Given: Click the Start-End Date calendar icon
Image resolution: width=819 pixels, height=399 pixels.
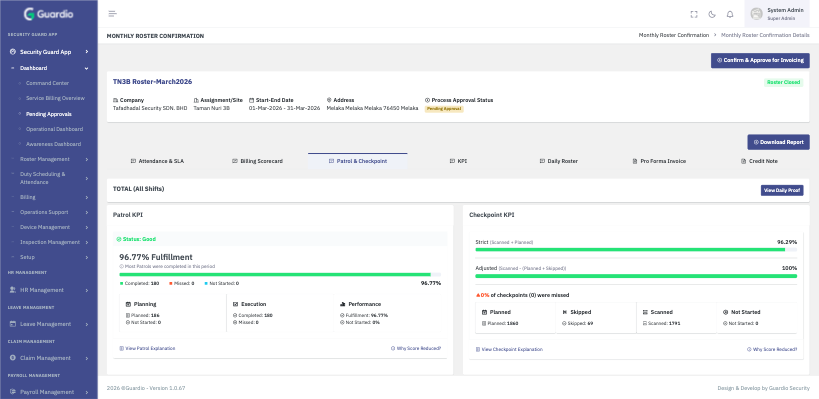Looking at the screenshot, I should 251,100.
